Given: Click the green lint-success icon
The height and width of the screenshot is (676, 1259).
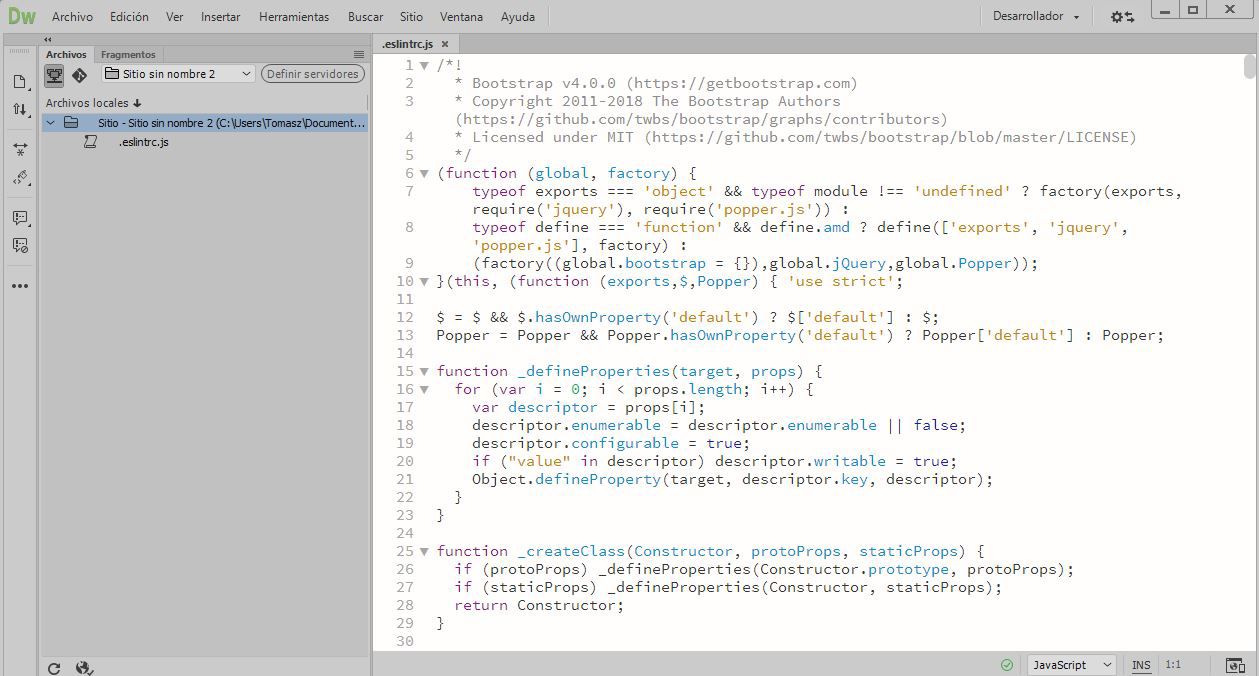Looking at the screenshot, I should (1006, 664).
